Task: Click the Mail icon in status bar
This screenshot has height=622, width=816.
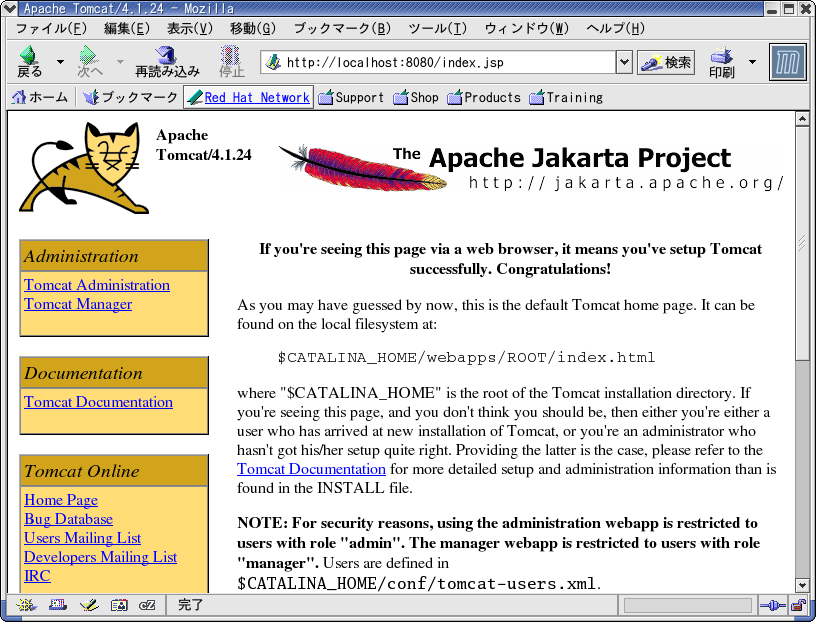Action: [58, 605]
